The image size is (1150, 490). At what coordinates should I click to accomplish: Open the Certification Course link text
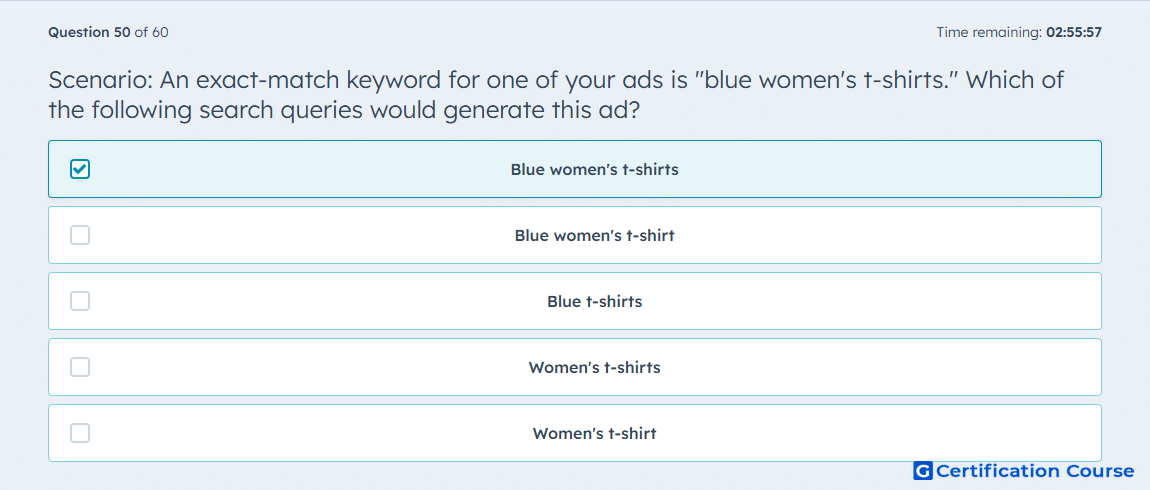pyautogui.click(x=1035, y=471)
